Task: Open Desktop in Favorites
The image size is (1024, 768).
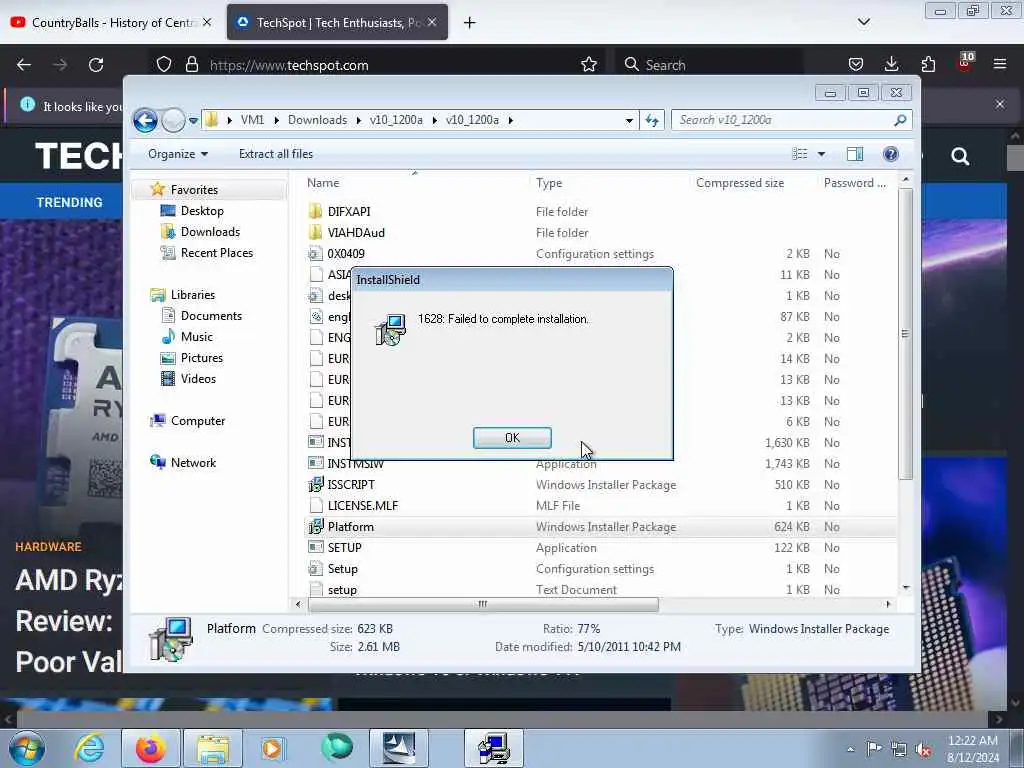Action: 202,211
